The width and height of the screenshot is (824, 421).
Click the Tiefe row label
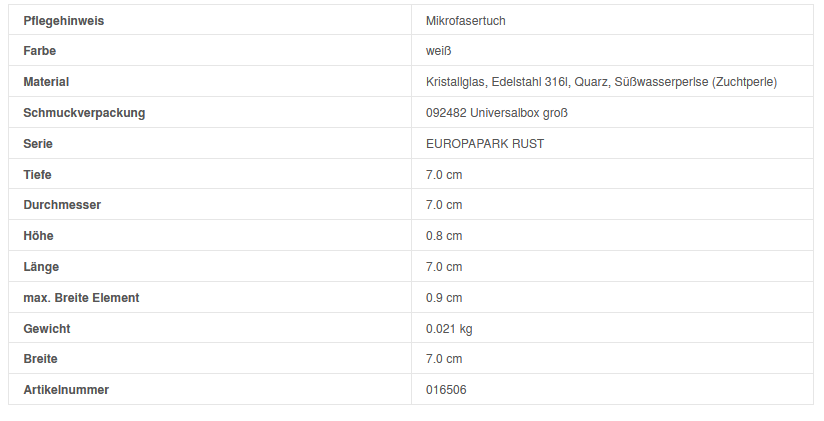coord(38,175)
